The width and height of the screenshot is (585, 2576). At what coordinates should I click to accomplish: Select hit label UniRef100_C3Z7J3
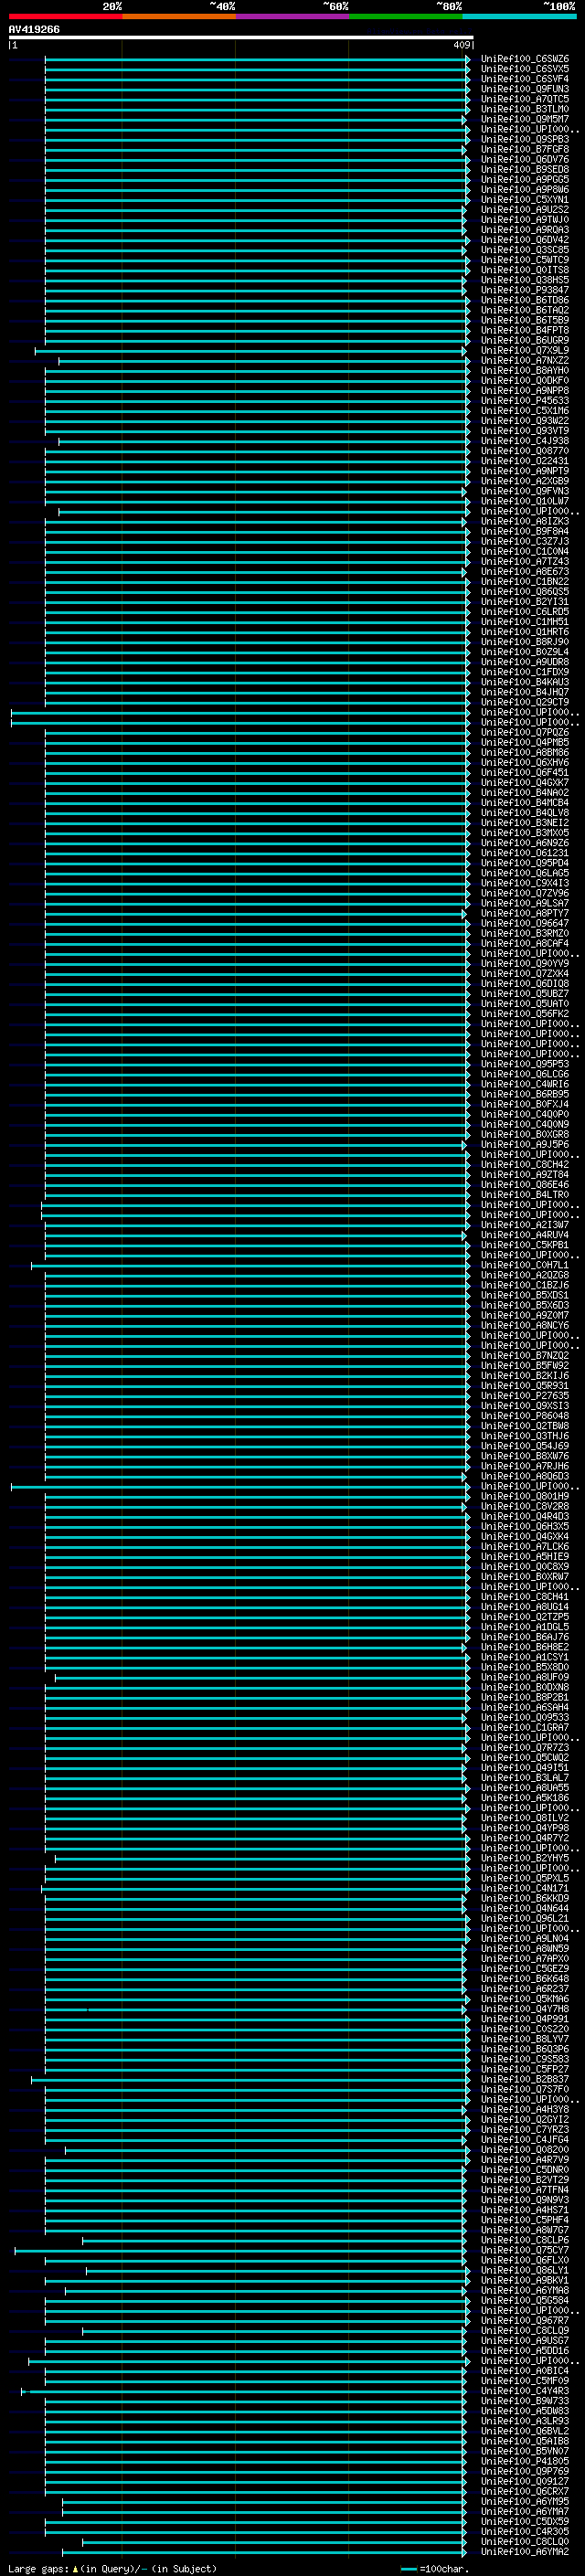525,541
